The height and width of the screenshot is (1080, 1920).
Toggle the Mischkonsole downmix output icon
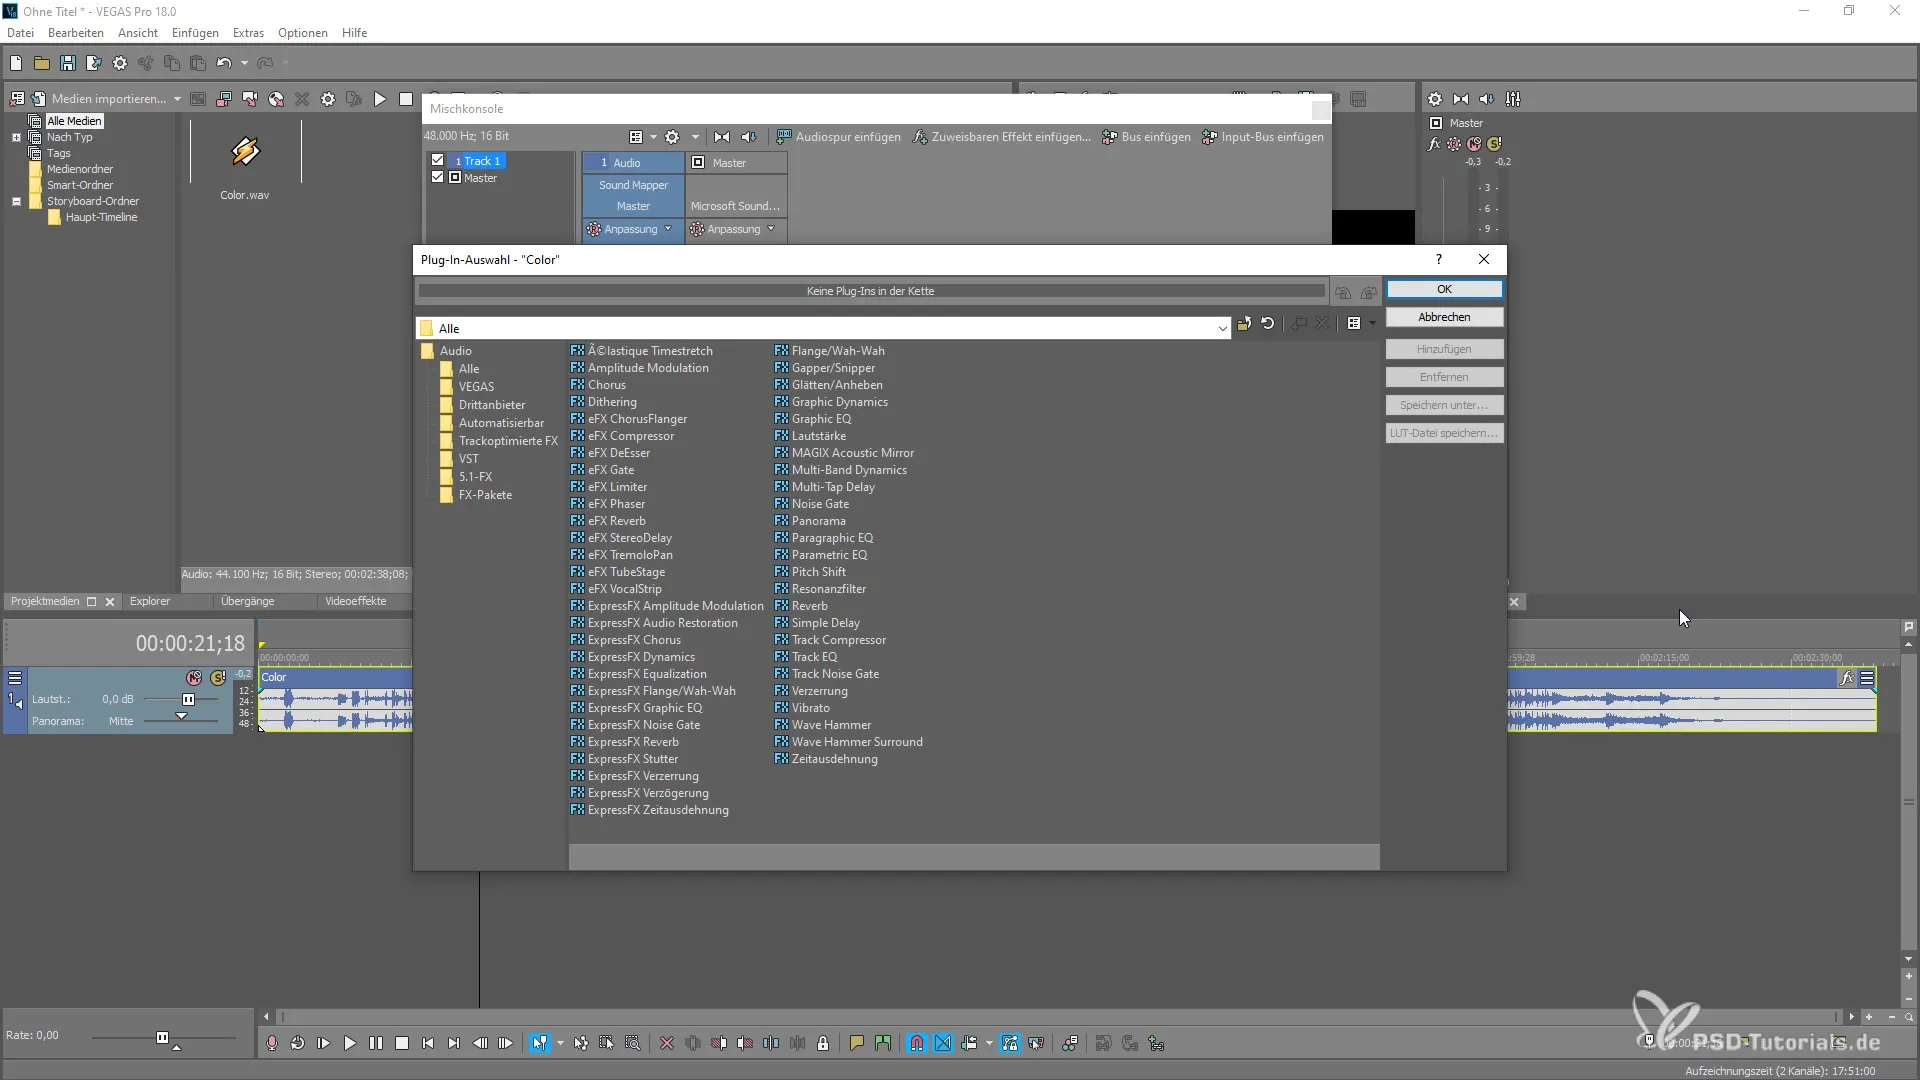(x=722, y=137)
